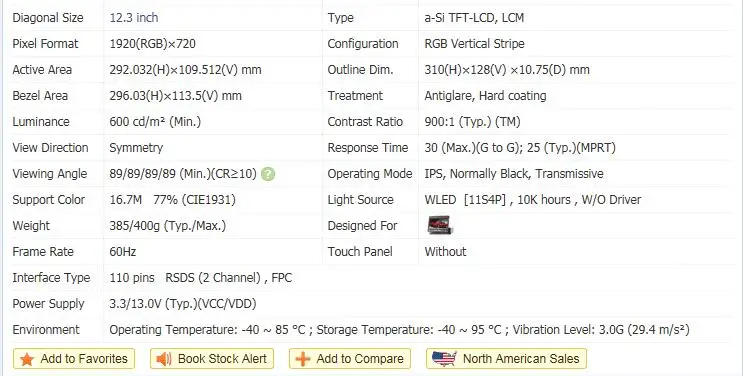This screenshot has width=744, height=376.
Task: Click the green help icon beside Viewing Angle
Action: (268, 174)
